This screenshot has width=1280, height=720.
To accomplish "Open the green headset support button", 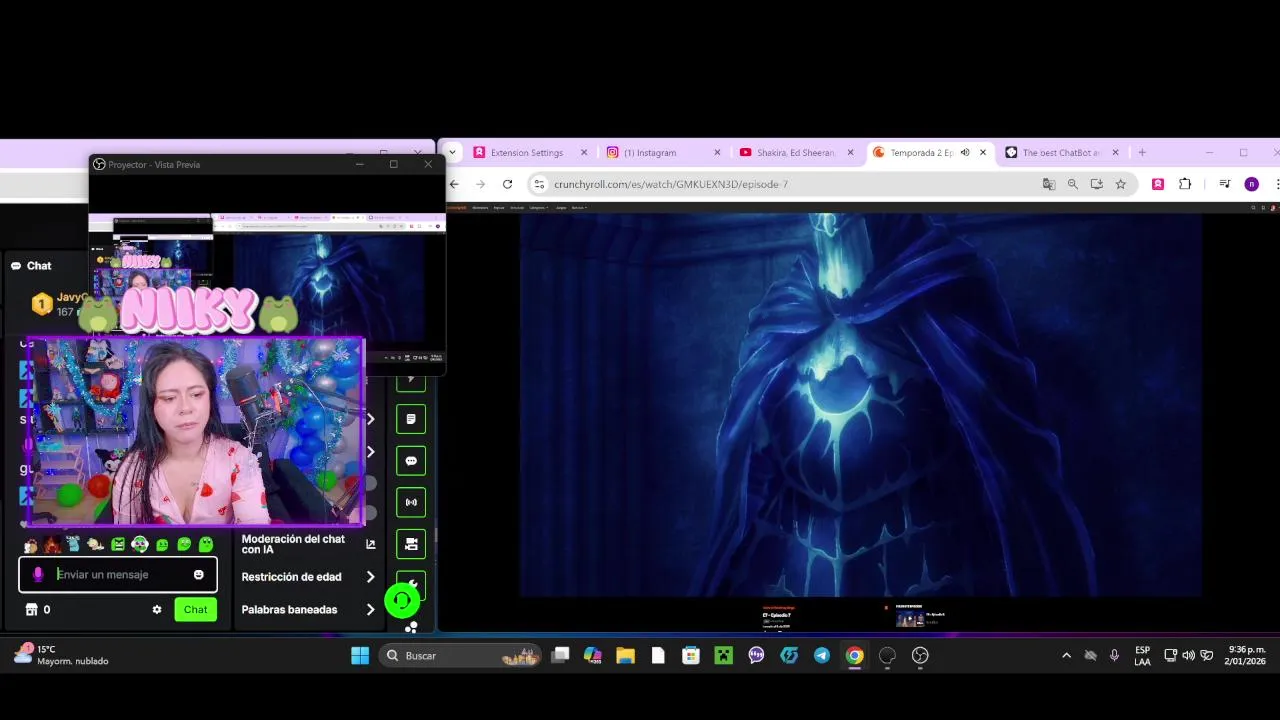I will 402,600.
